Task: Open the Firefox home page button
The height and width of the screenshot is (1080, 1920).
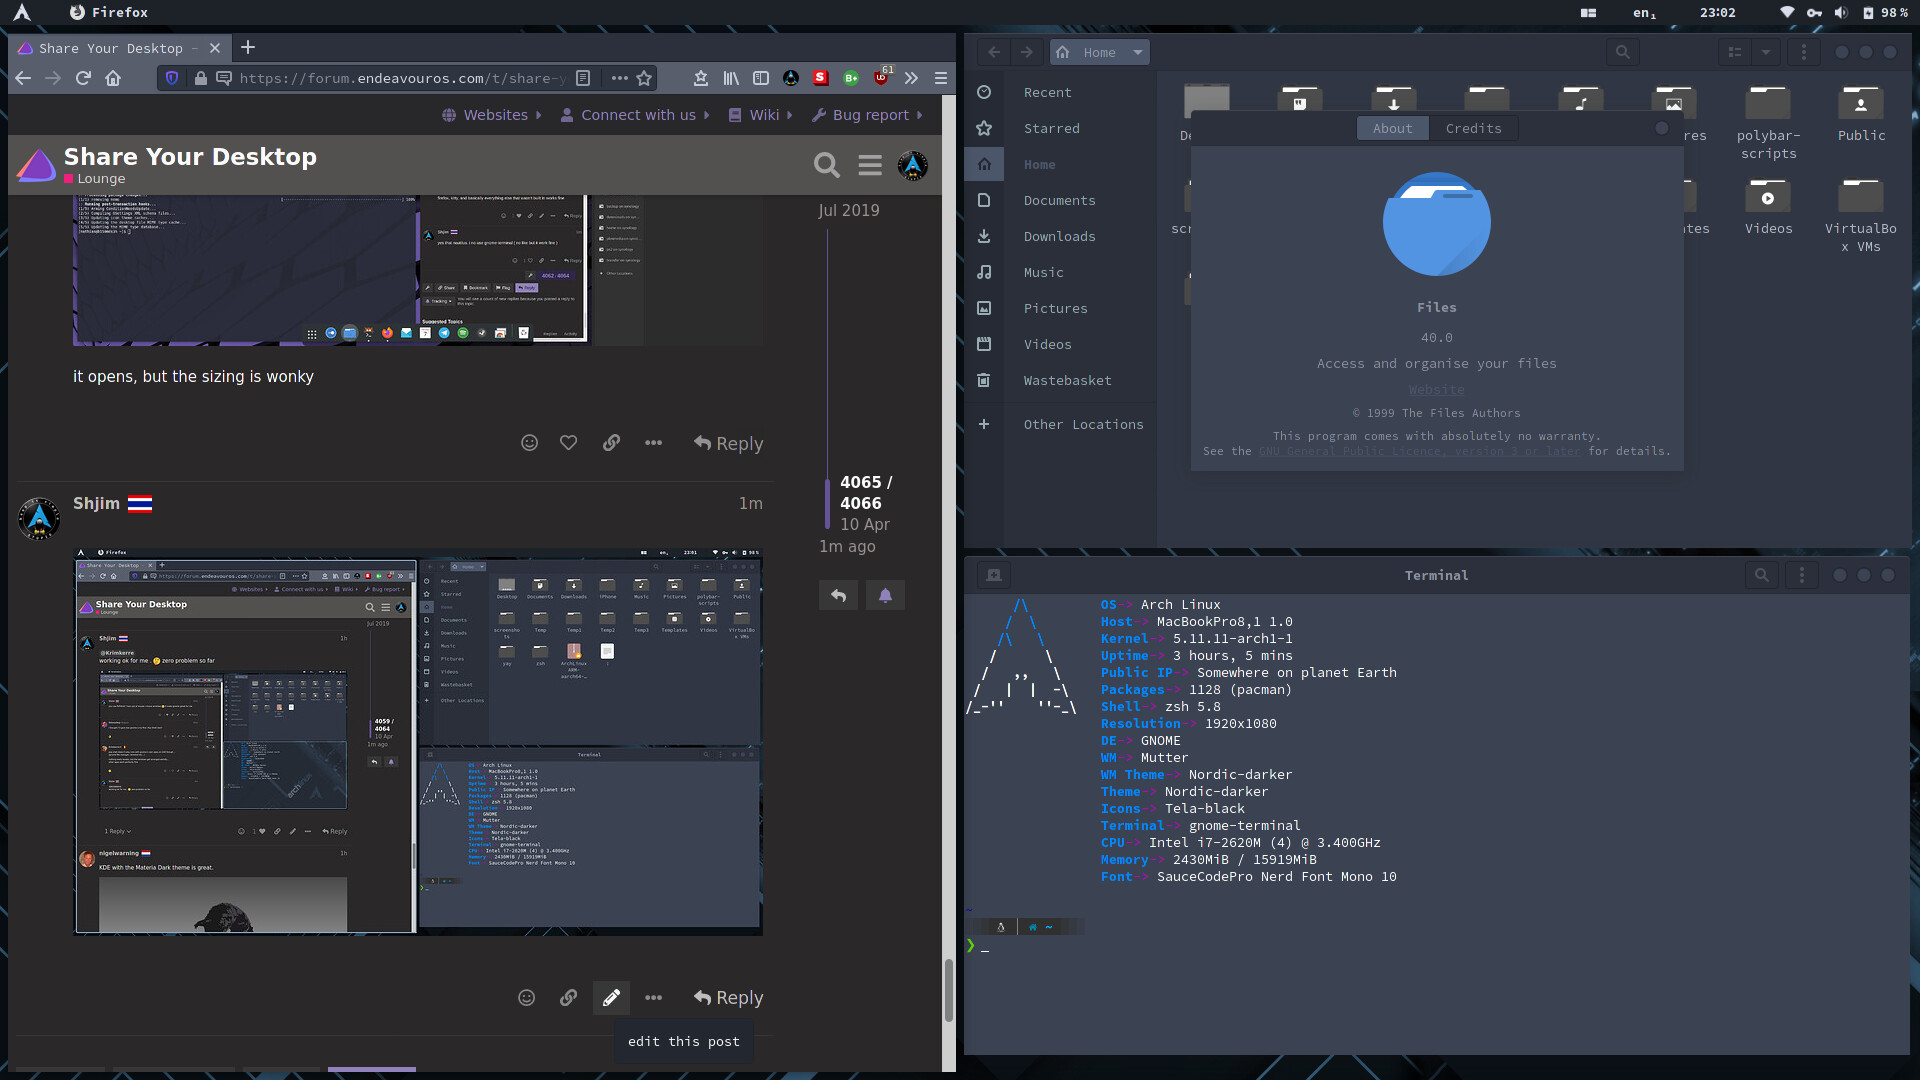Action: [113, 78]
